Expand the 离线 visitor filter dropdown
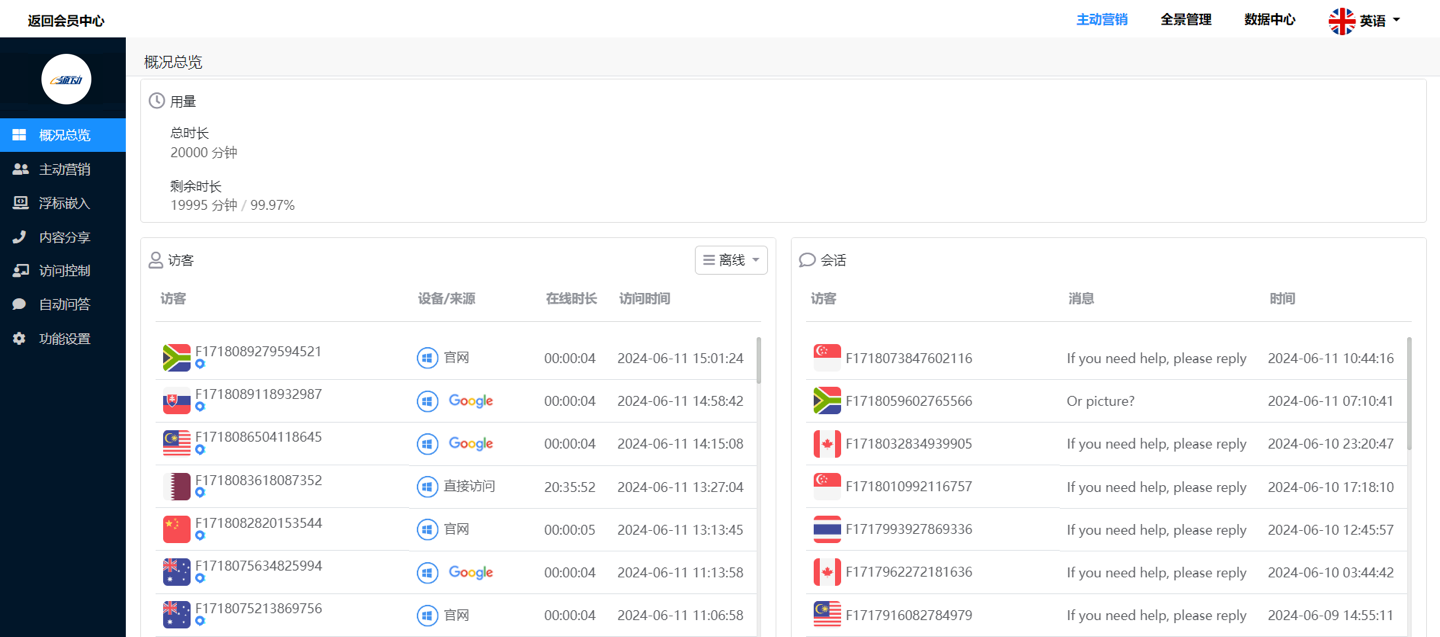Viewport: 1440px width, 637px height. 731,260
